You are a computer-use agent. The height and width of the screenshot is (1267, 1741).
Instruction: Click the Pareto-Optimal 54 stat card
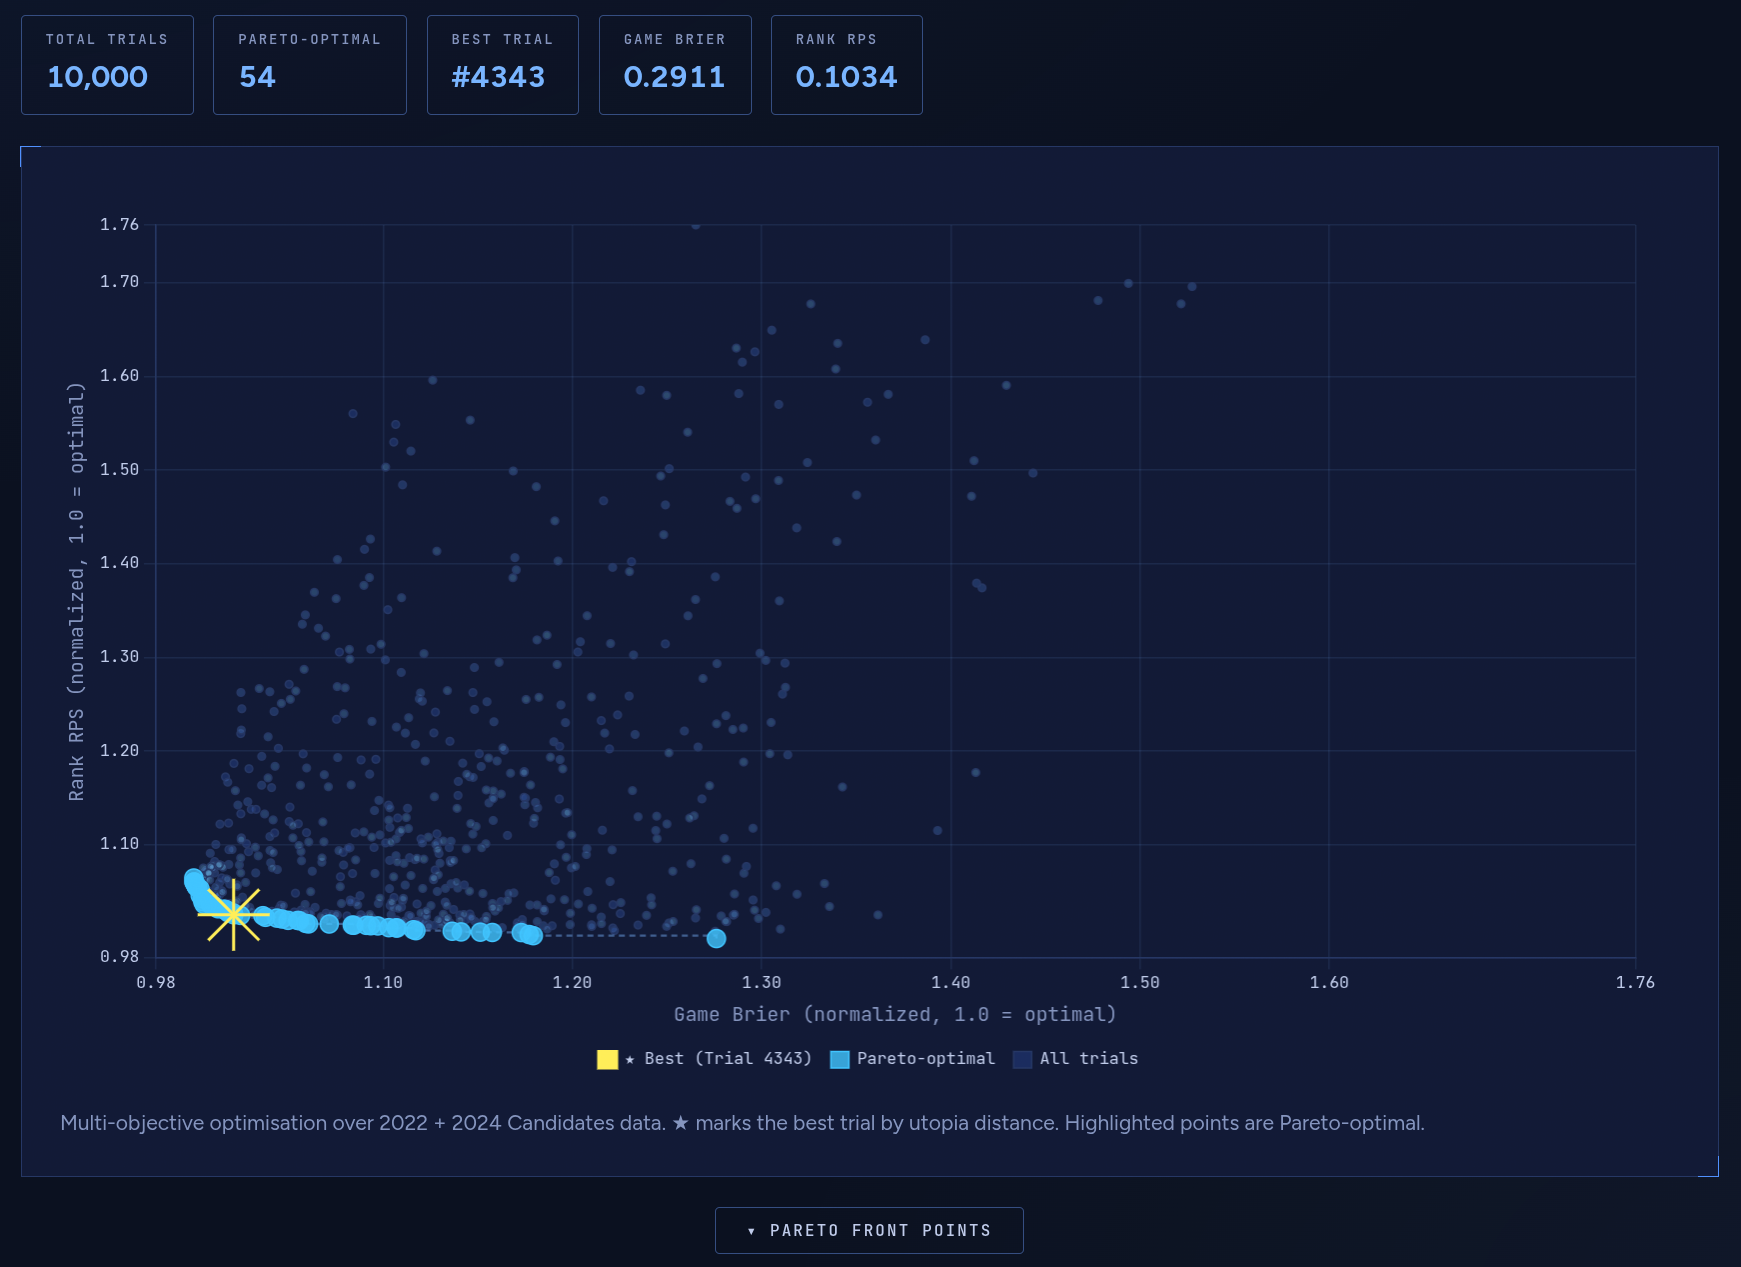coord(309,65)
